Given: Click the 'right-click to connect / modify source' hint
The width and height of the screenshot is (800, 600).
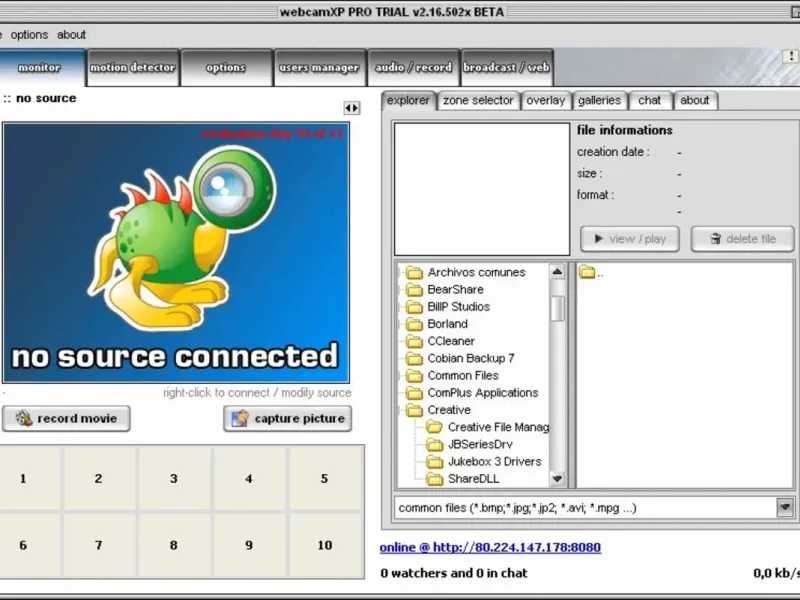Looking at the screenshot, I should [x=257, y=393].
